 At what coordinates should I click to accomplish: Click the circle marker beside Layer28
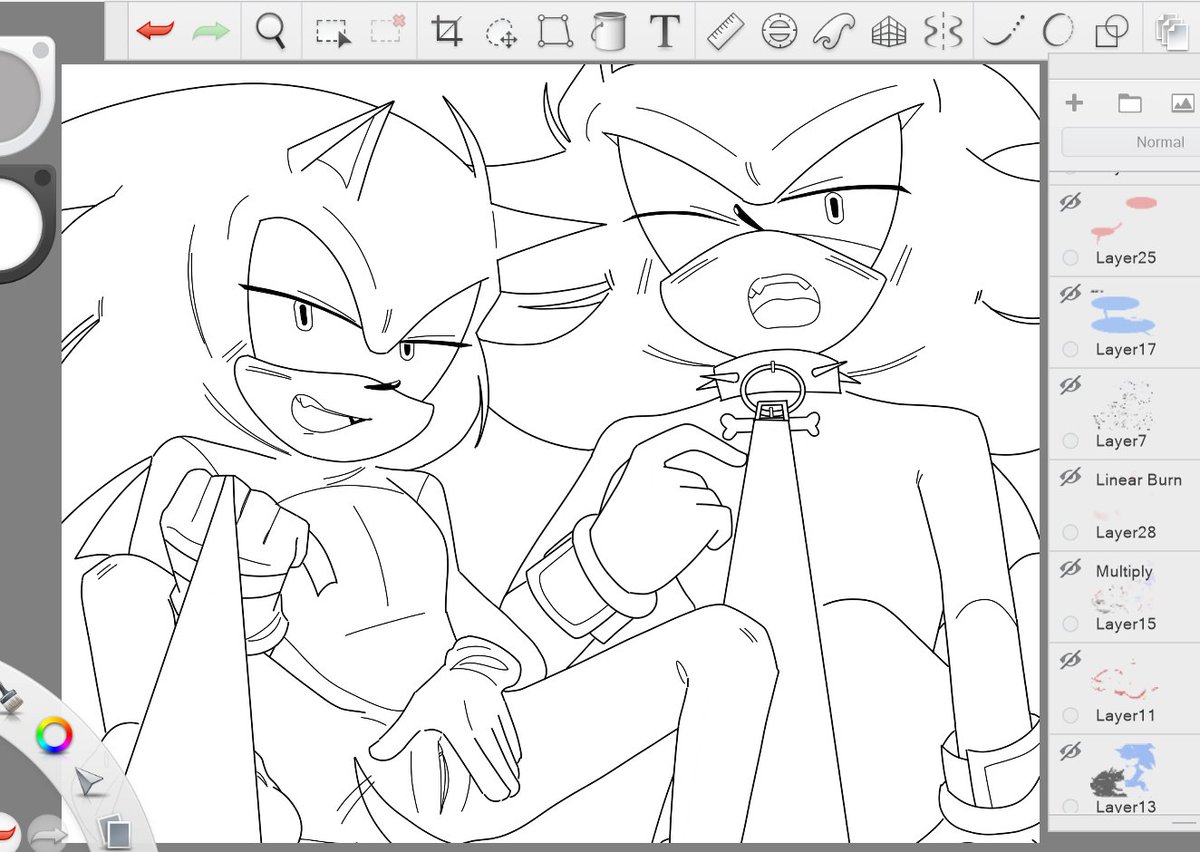(1071, 532)
